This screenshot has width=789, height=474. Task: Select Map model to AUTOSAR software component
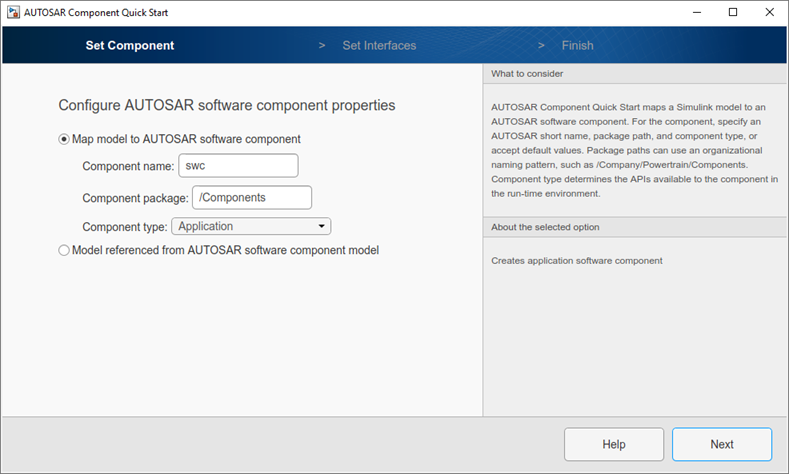[64, 139]
